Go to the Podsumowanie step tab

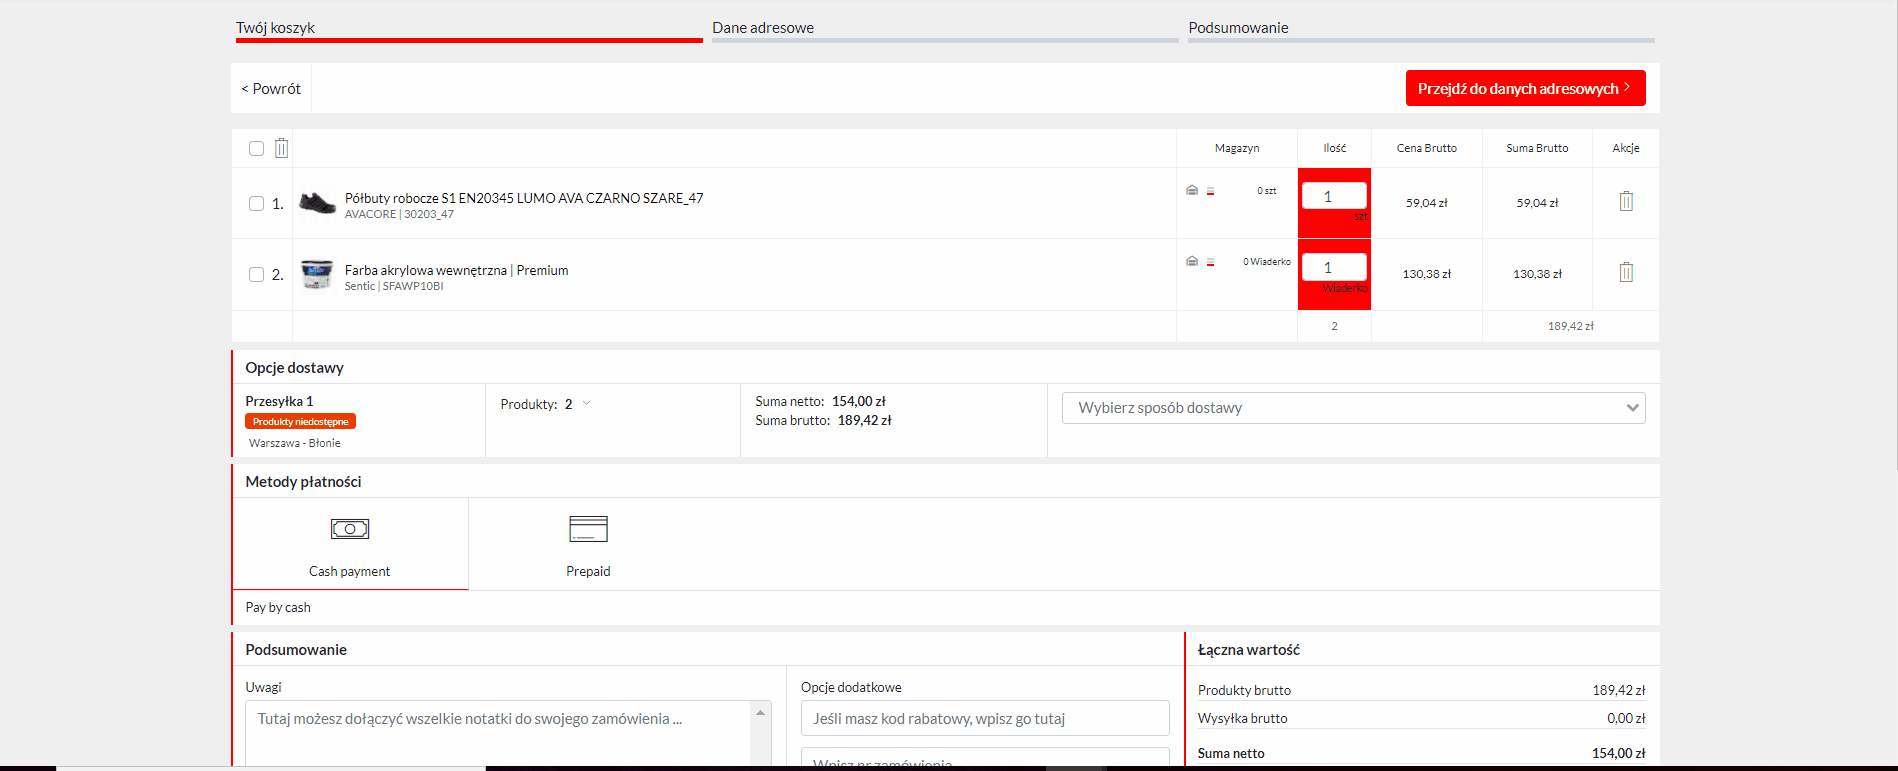[x=1238, y=28]
